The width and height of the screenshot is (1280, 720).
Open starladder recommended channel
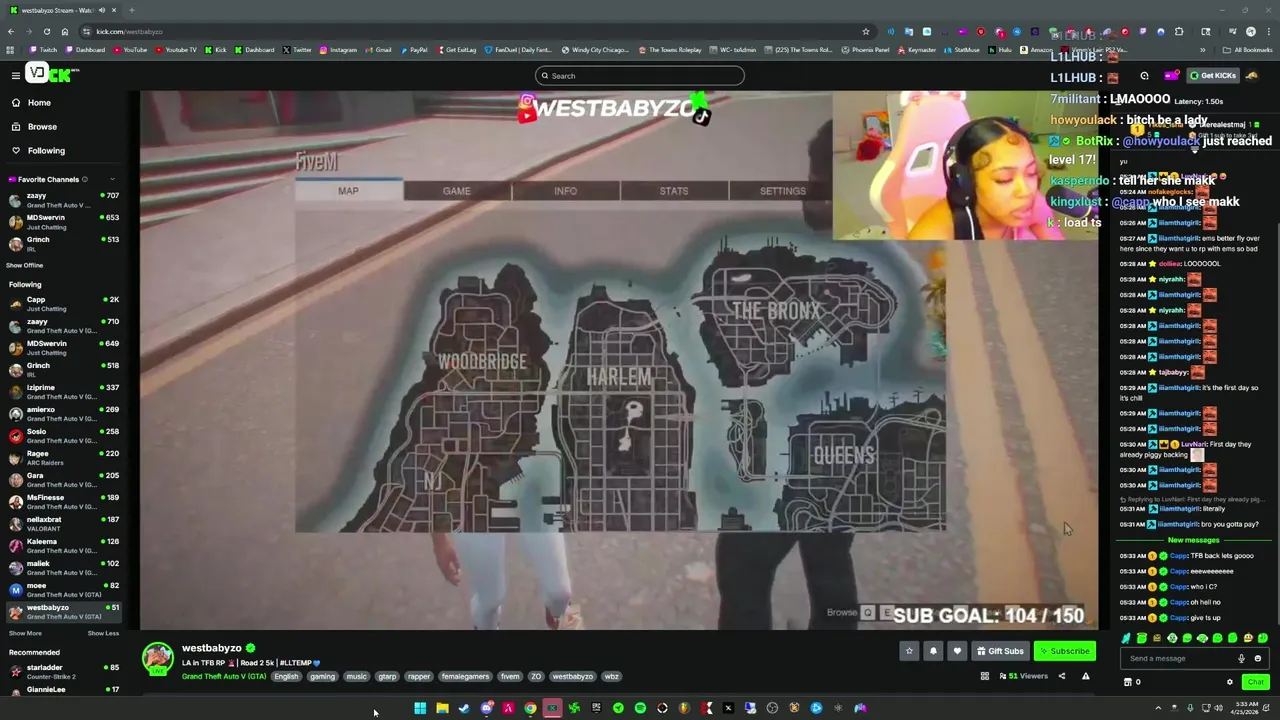point(62,672)
